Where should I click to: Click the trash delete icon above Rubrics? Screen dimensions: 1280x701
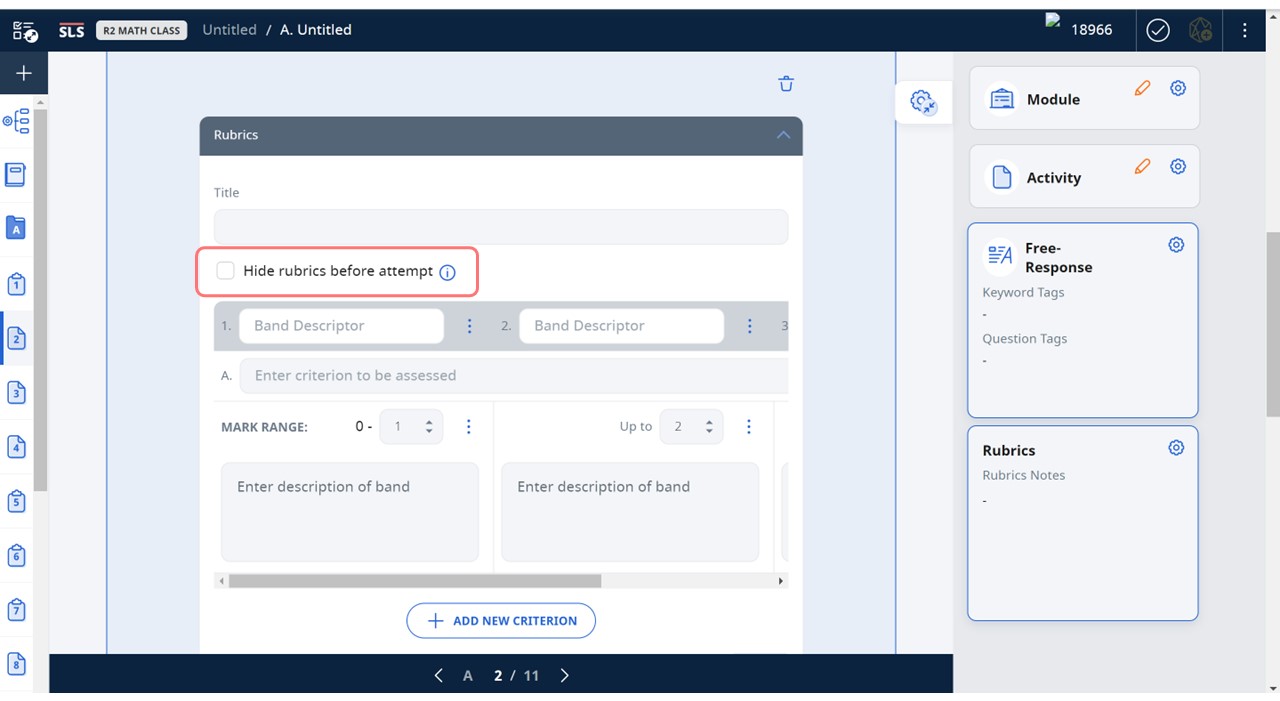[x=786, y=84]
